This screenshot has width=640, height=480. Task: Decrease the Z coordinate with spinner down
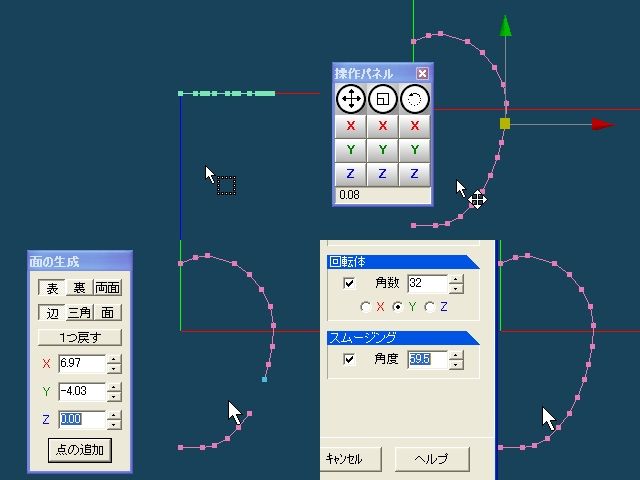click(x=114, y=424)
